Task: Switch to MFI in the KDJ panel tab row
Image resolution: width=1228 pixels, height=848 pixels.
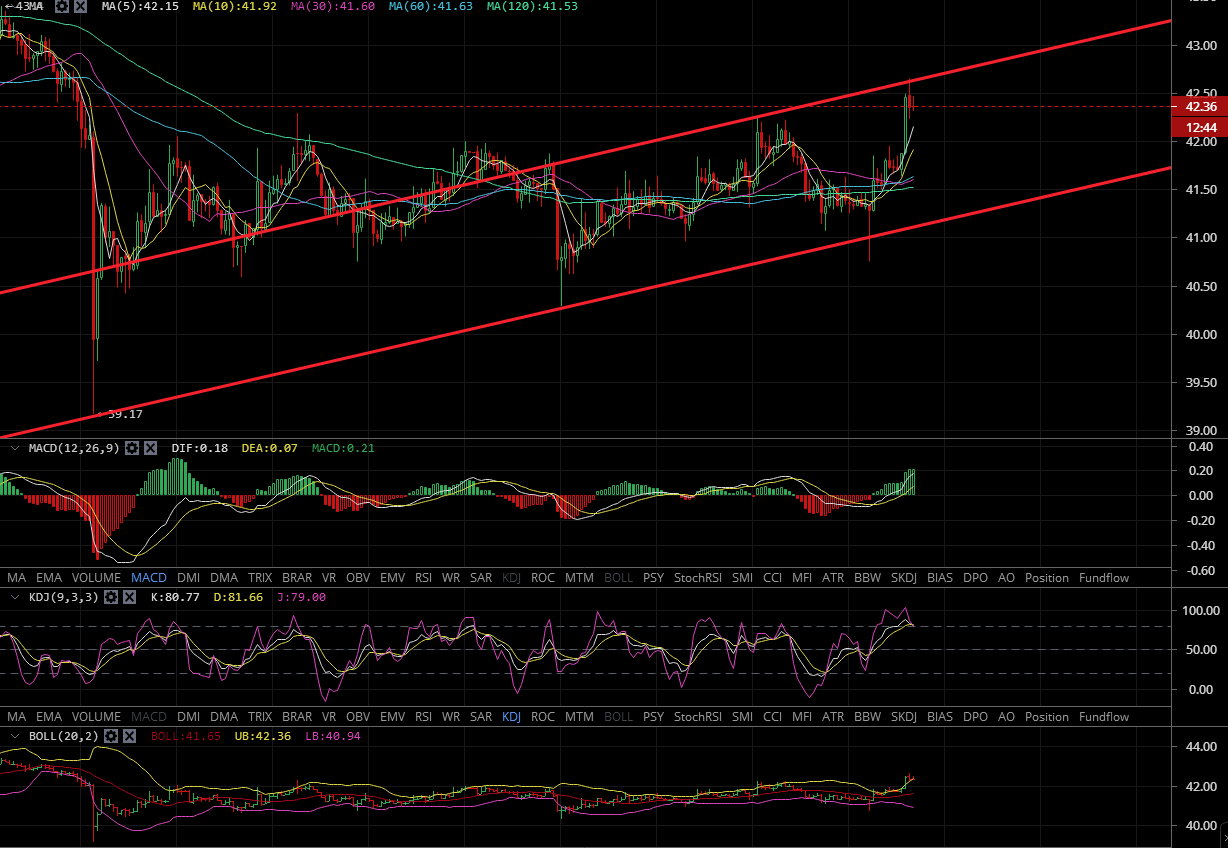Action: point(802,717)
